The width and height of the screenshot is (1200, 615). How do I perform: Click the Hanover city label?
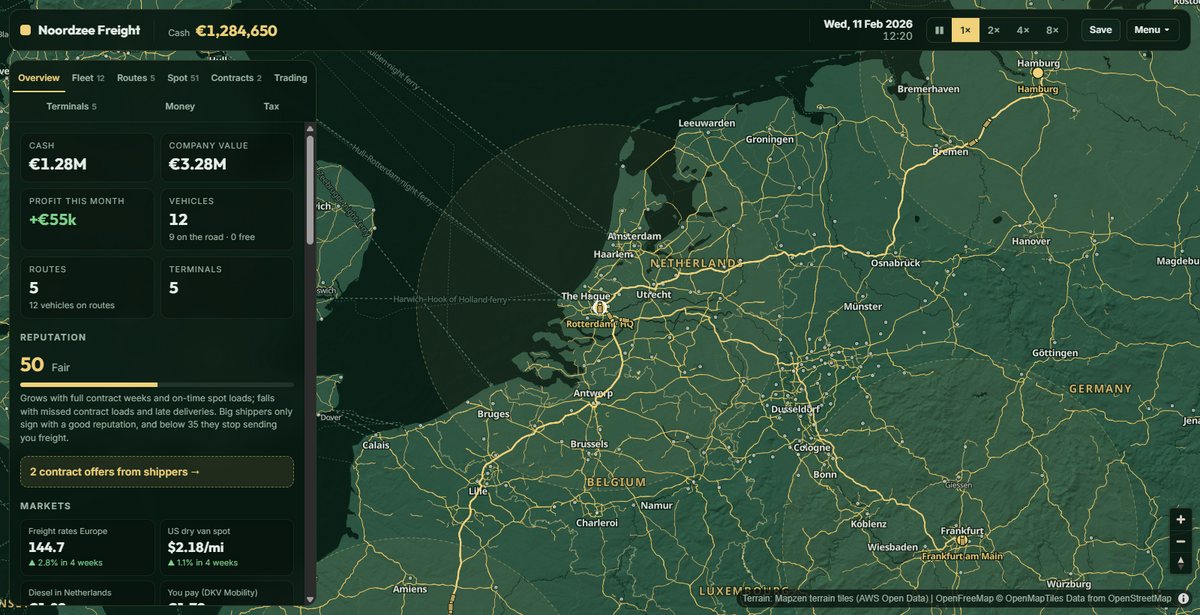coord(1031,241)
